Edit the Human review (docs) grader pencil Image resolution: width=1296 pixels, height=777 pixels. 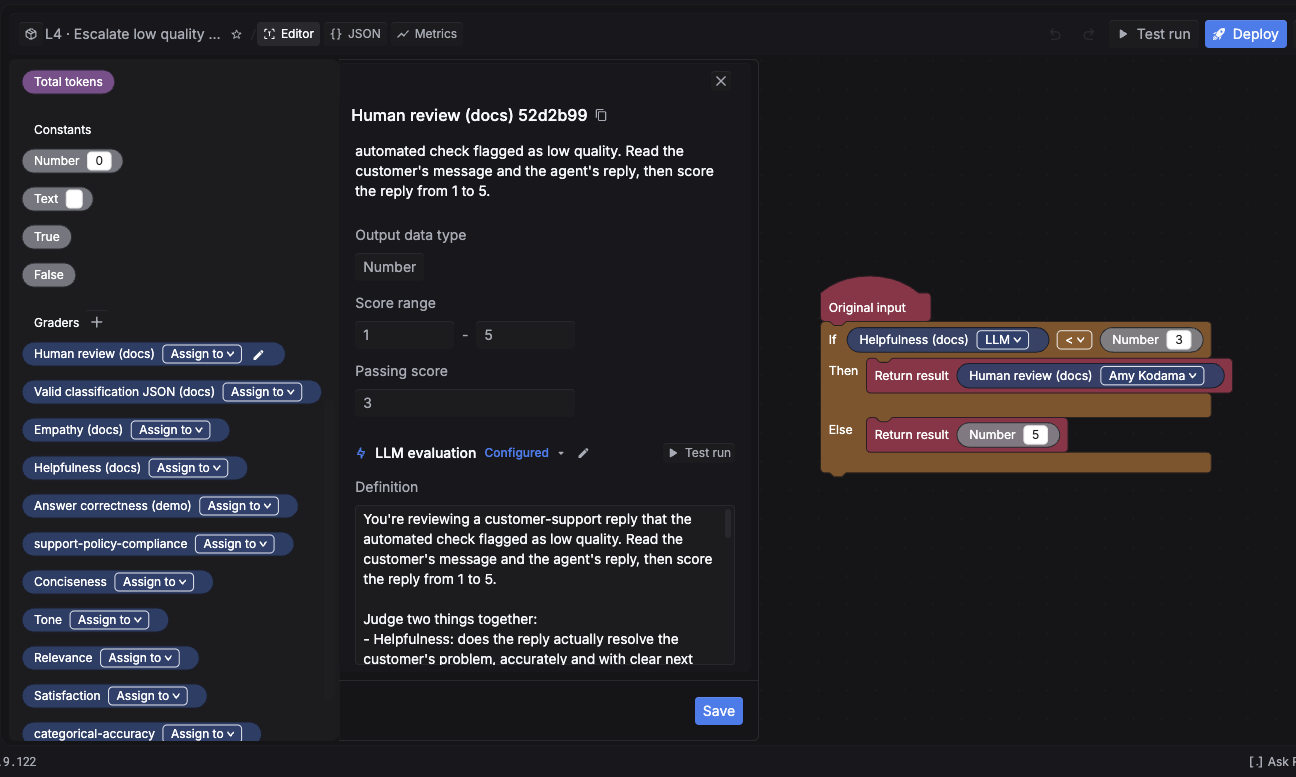click(x=258, y=354)
